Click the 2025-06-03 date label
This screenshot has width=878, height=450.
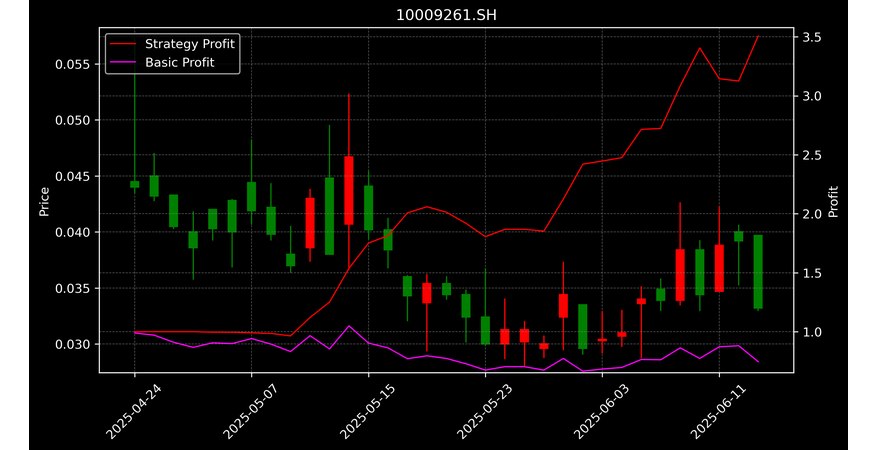[601, 412]
